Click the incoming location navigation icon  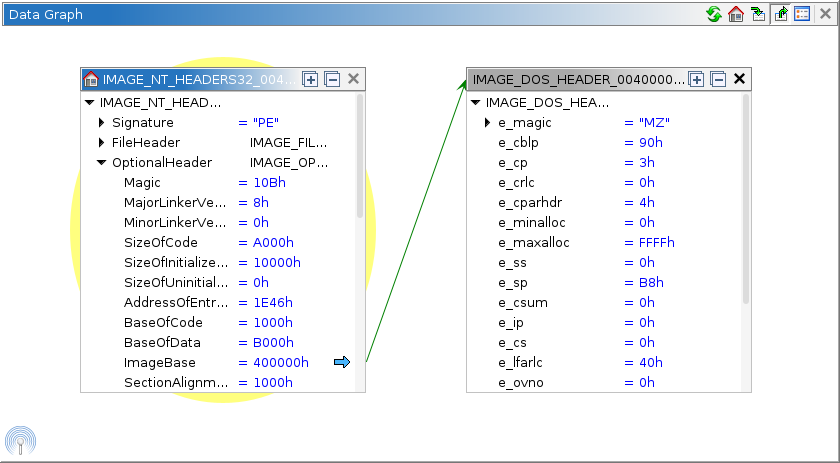tap(758, 14)
